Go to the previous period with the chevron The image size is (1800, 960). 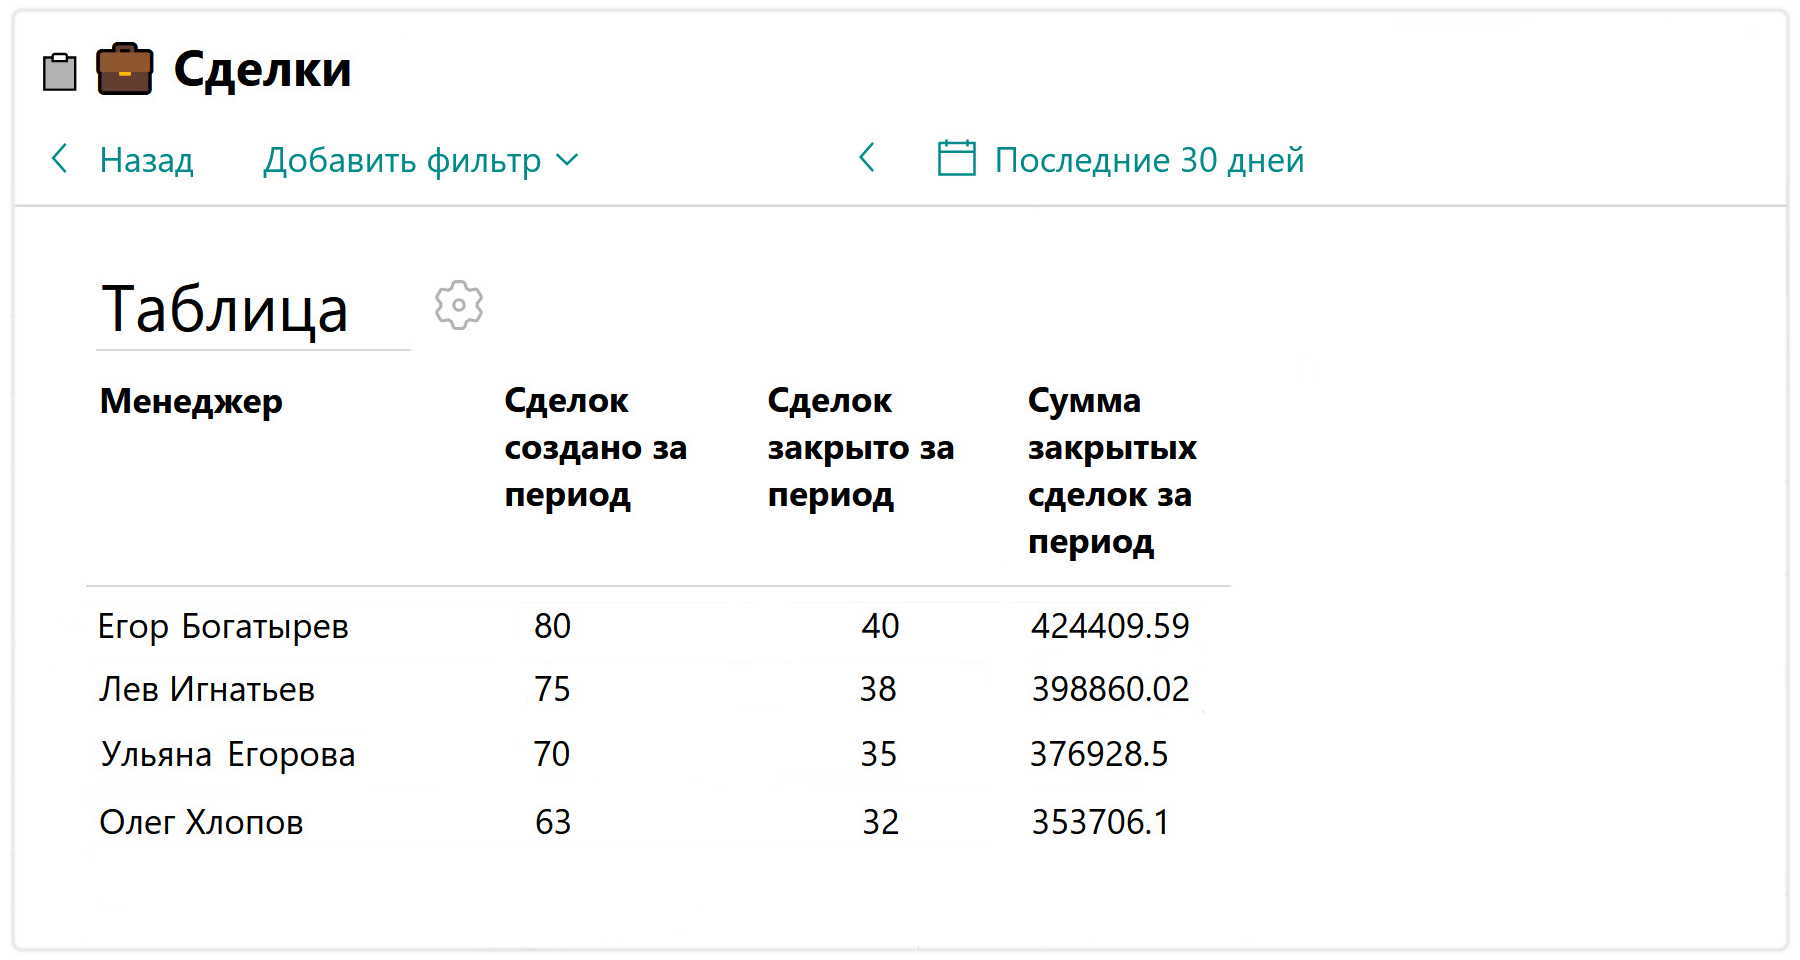867,158
